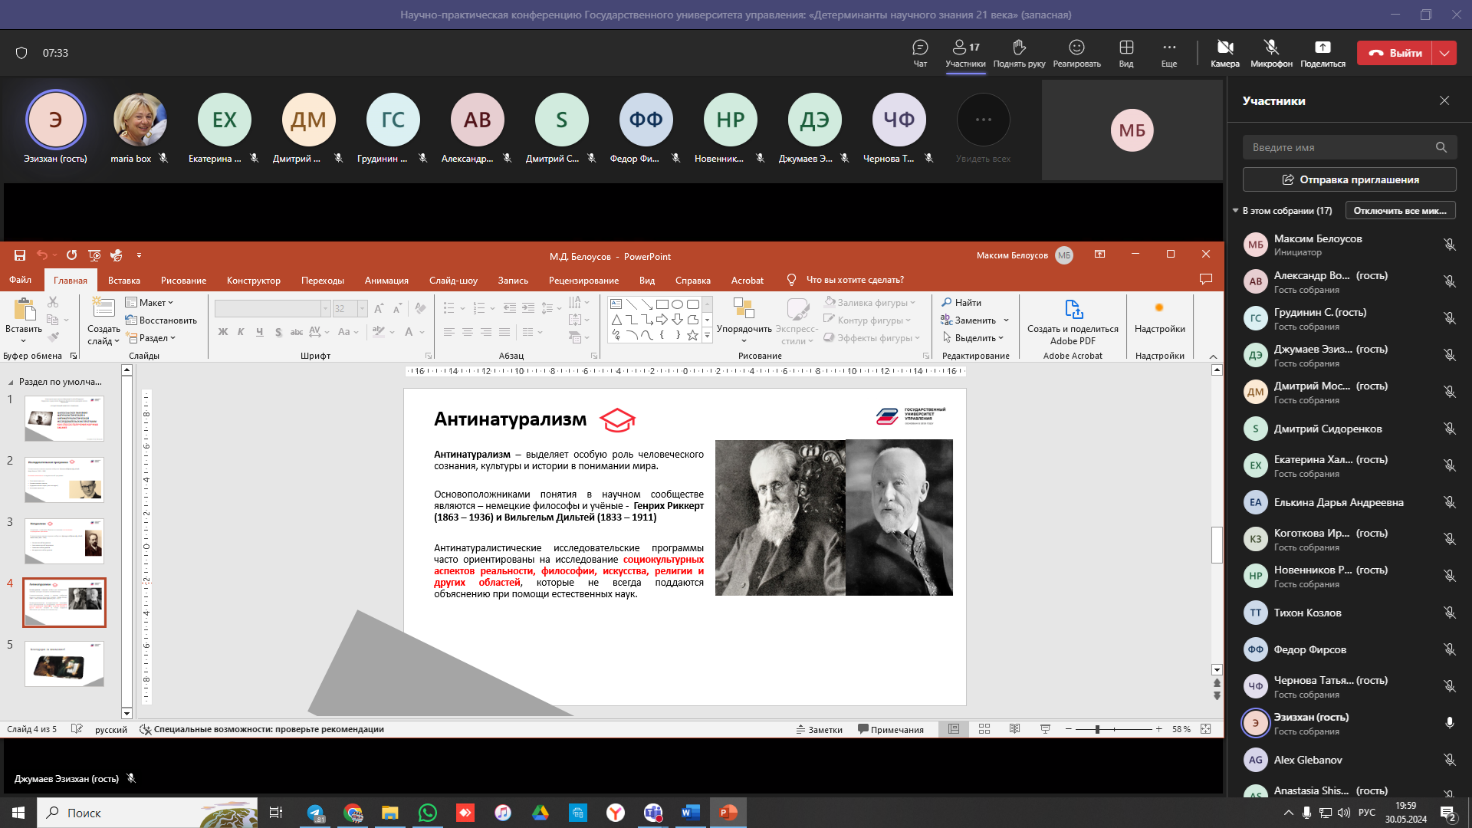Open the Файл tab in PowerPoint
The width and height of the screenshot is (1472, 828).
(x=20, y=280)
